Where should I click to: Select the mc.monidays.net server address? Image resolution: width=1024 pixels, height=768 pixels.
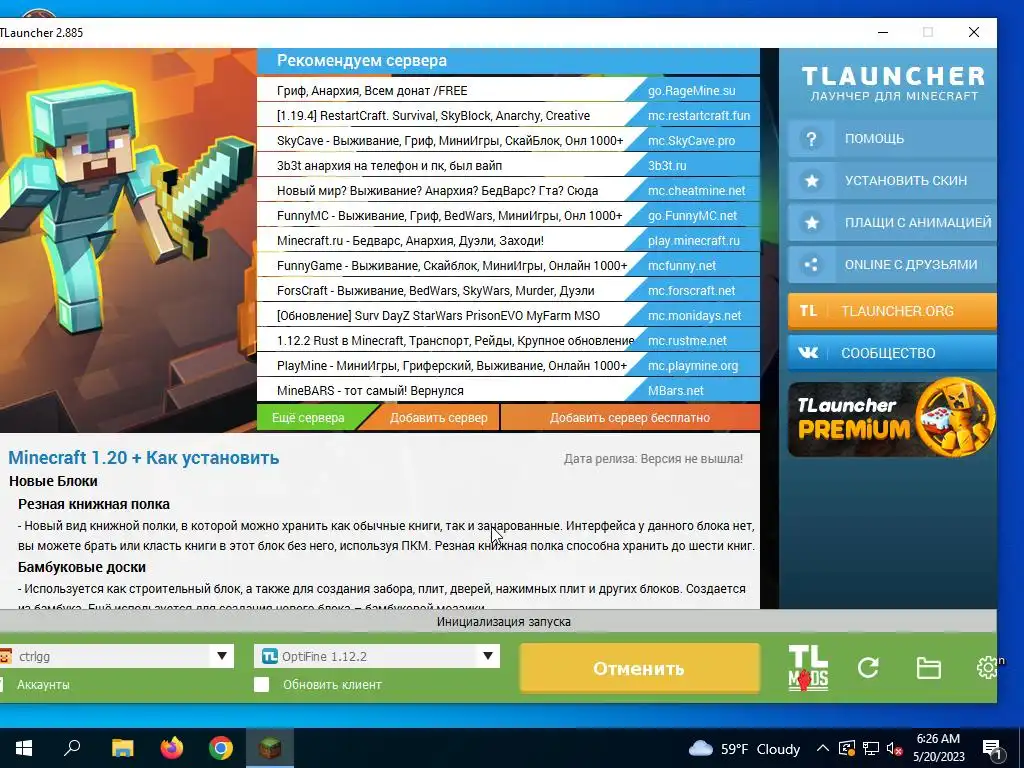tap(694, 315)
